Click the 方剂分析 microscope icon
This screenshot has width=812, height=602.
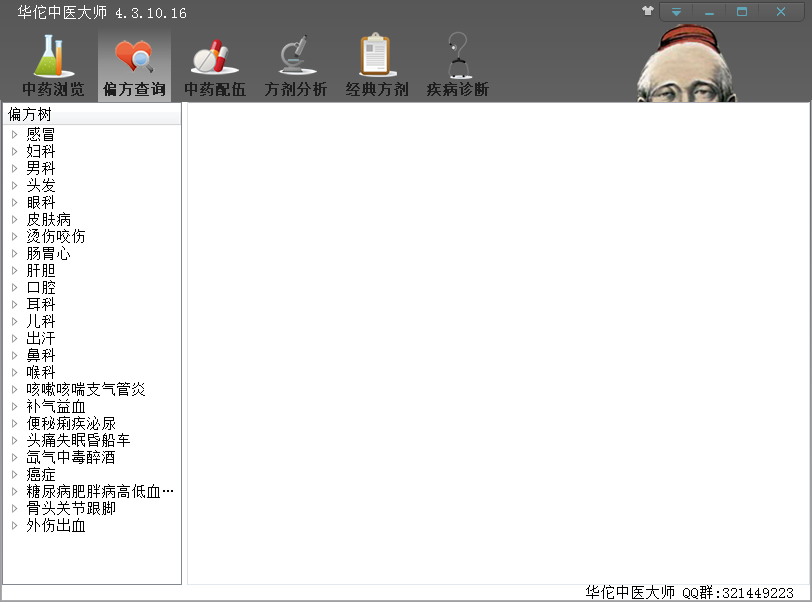(x=295, y=57)
